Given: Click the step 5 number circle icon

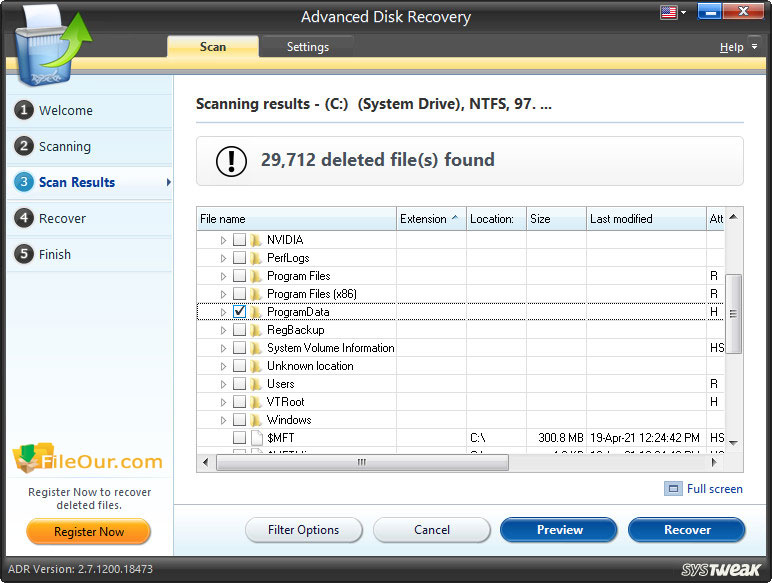Looking at the screenshot, I should (24, 254).
